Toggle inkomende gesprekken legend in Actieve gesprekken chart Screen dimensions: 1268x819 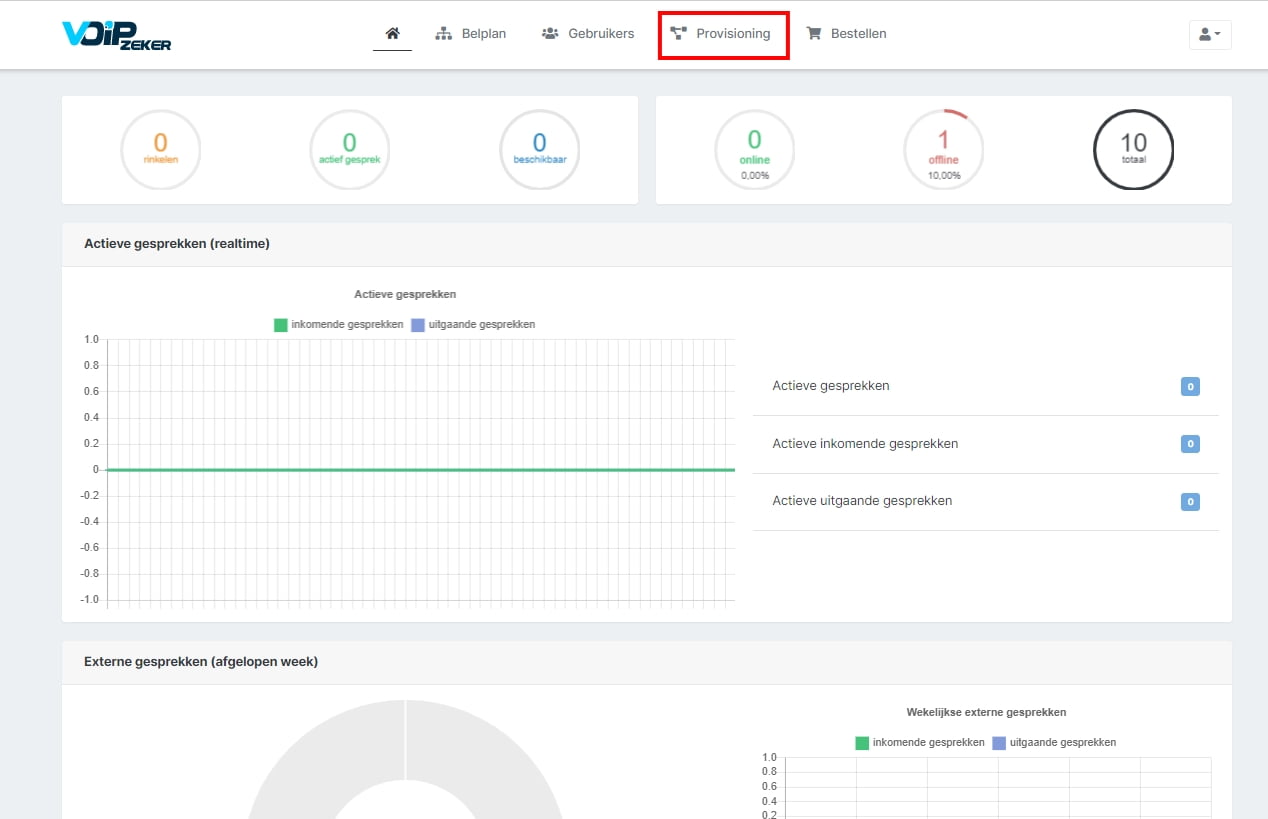coord(339,325)
